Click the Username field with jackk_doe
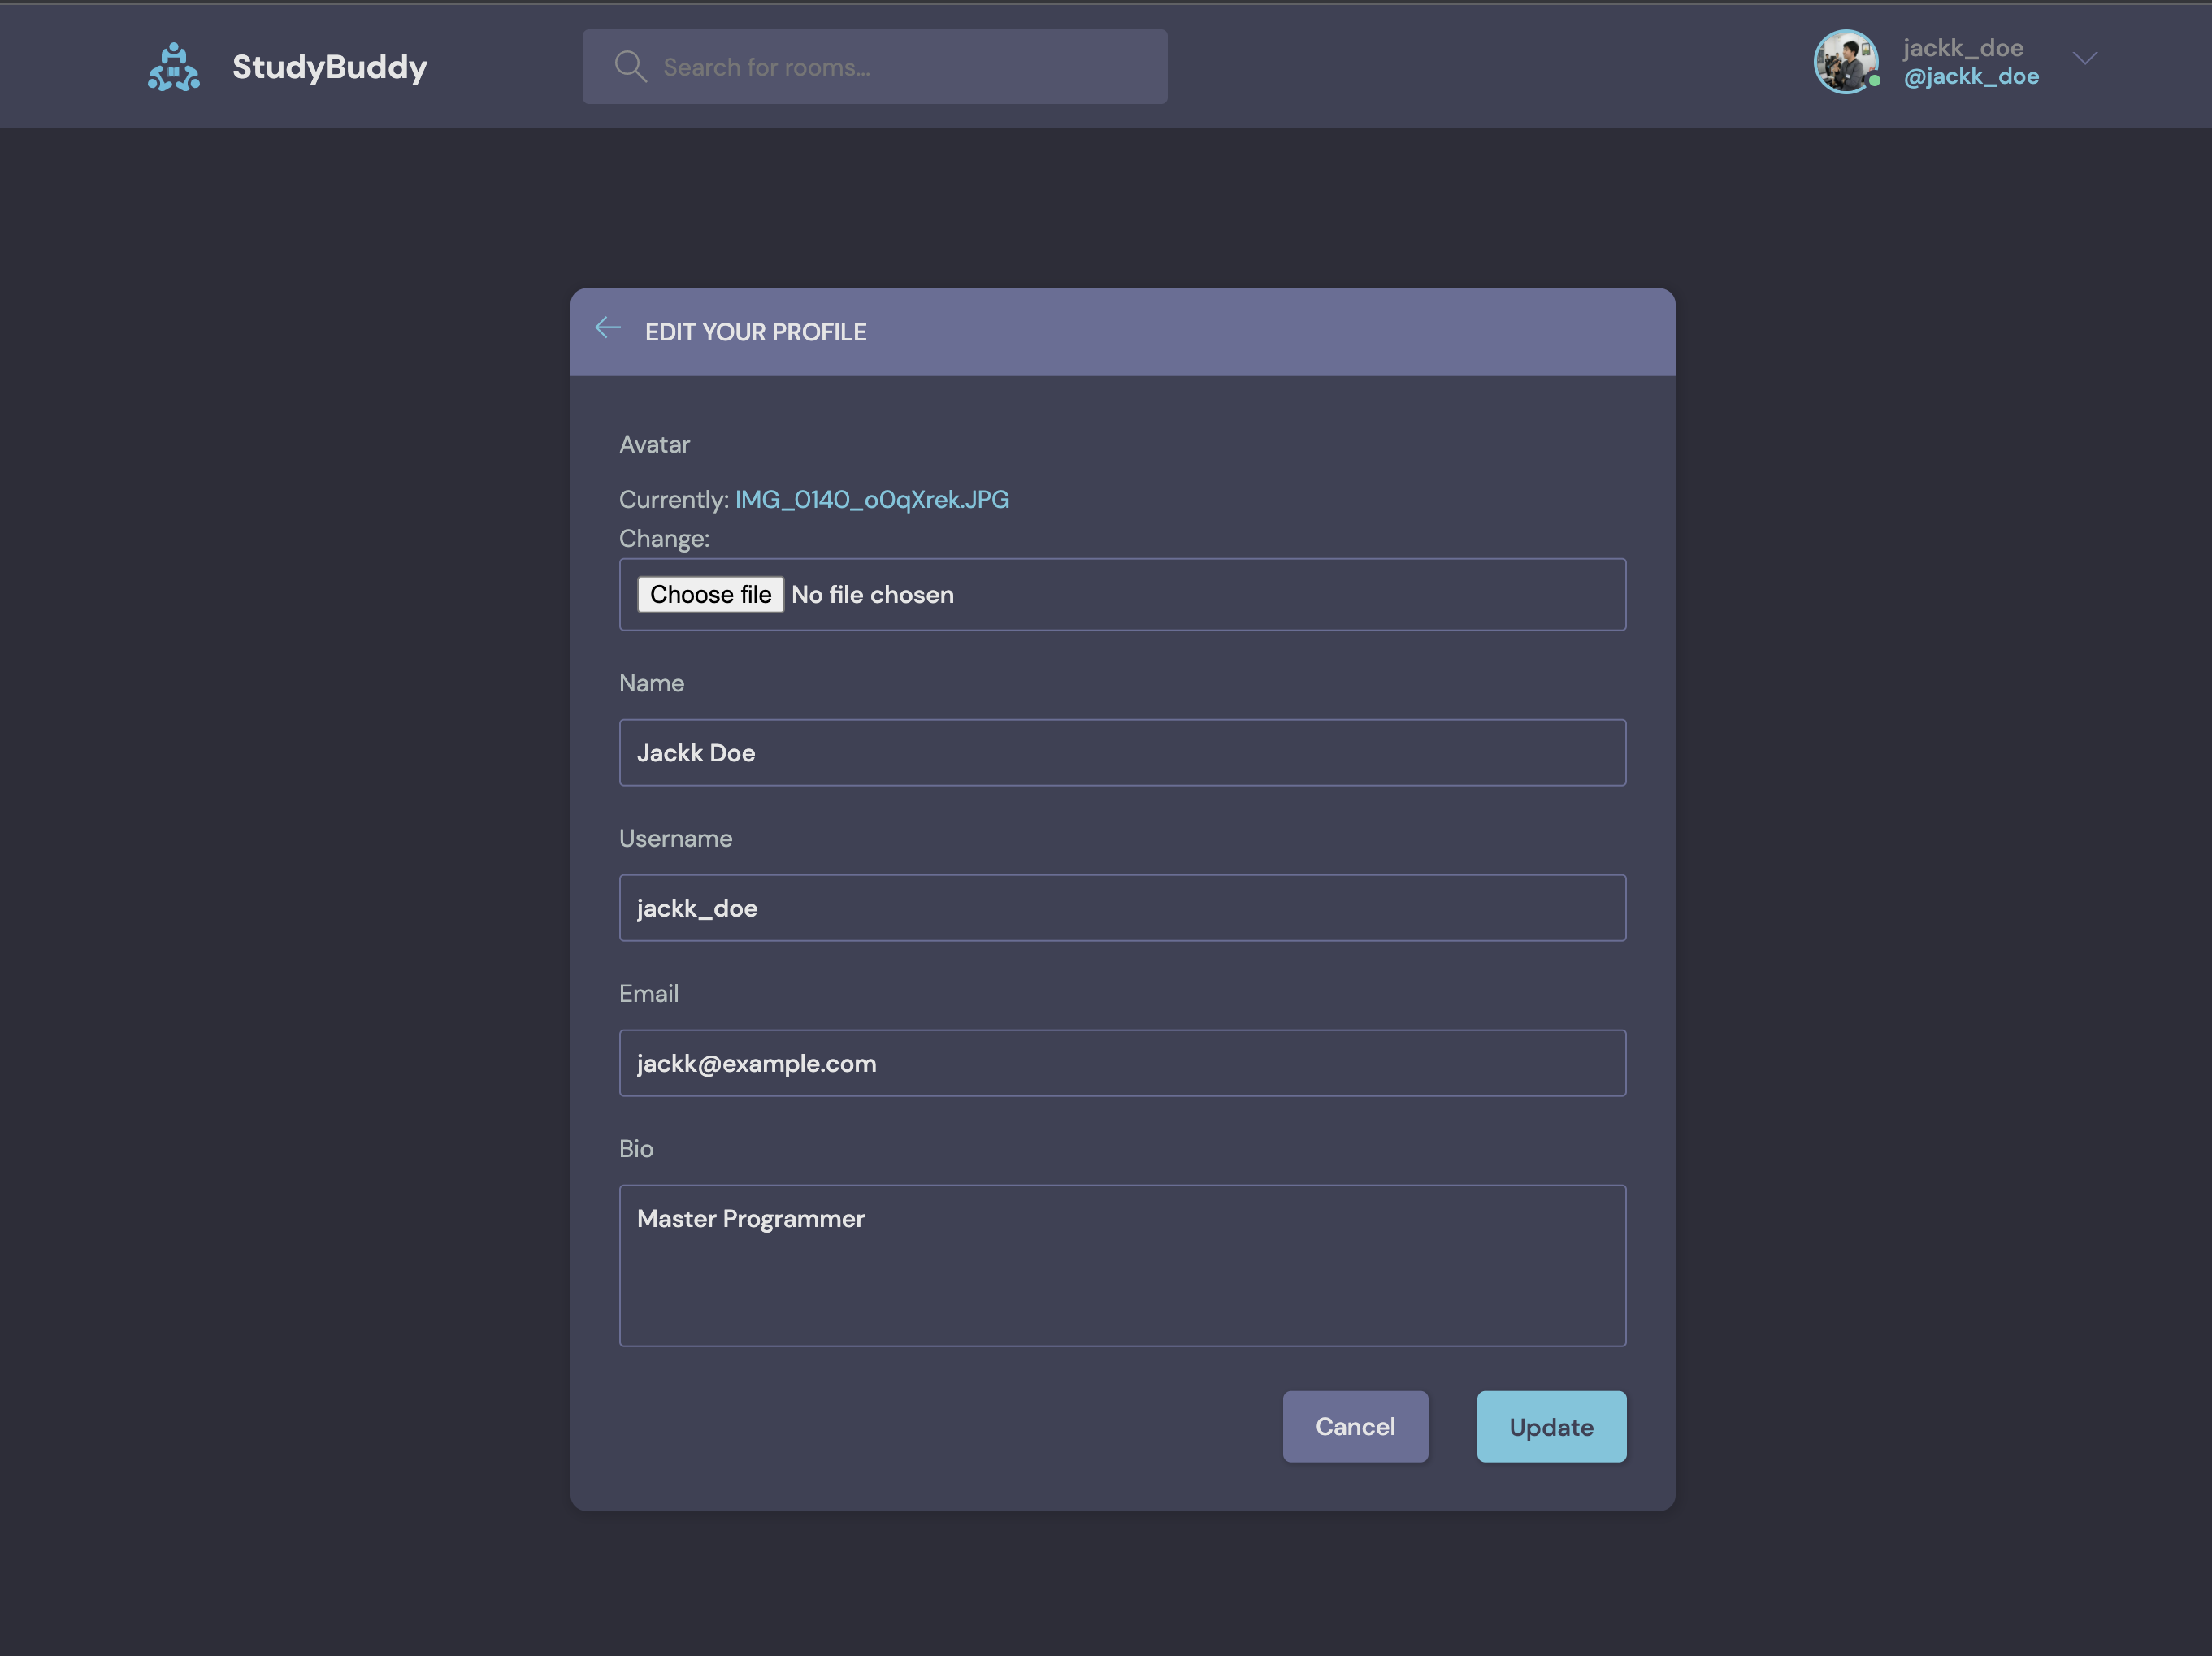Viewport: 2212px width, 1656px height. (x=1121, y=908)
